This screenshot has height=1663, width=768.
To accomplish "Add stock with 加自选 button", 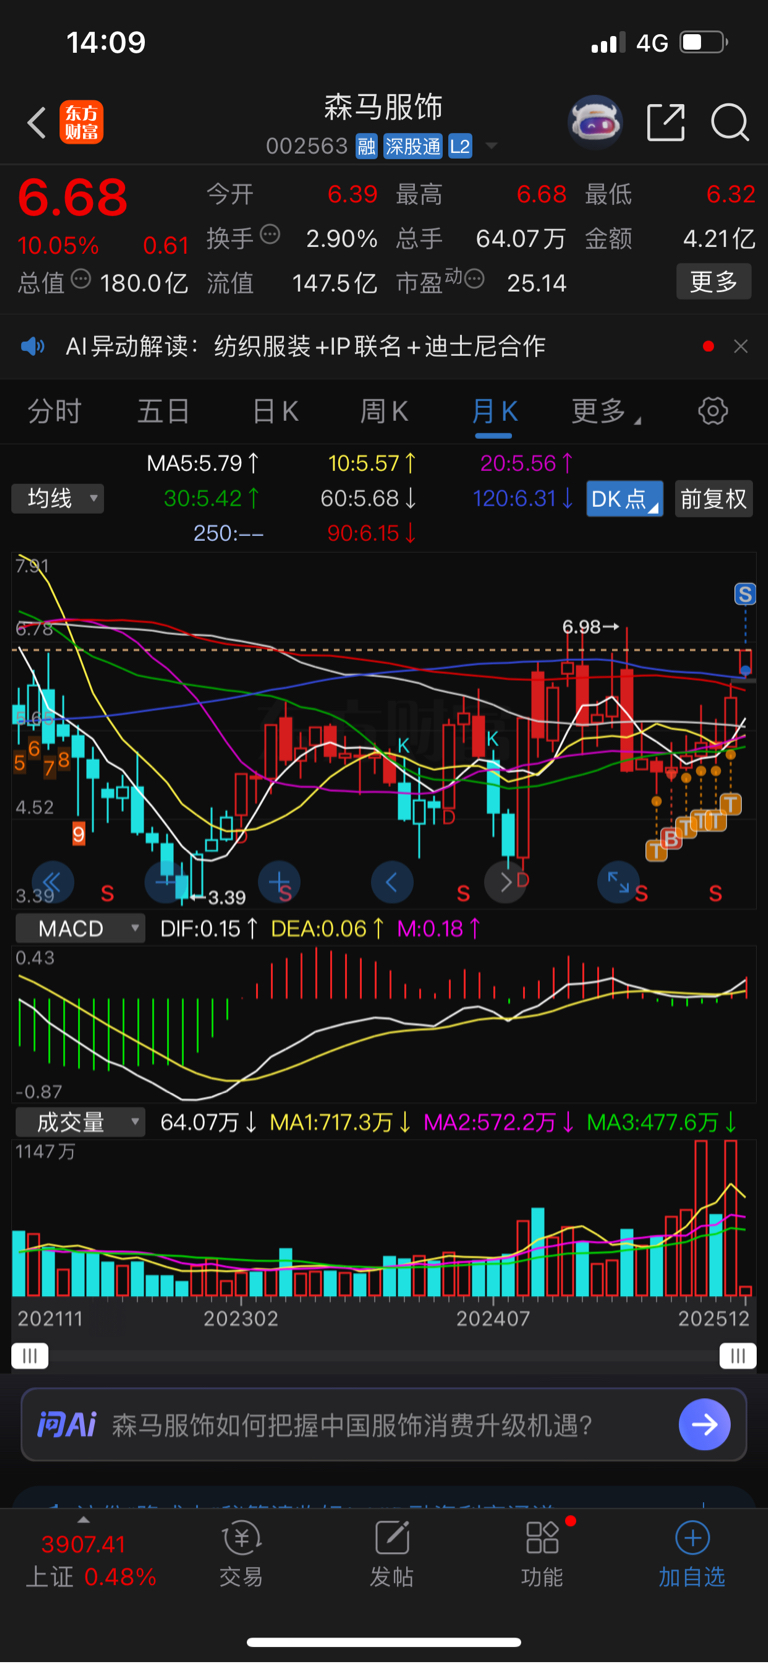I will coord(692,1555).
